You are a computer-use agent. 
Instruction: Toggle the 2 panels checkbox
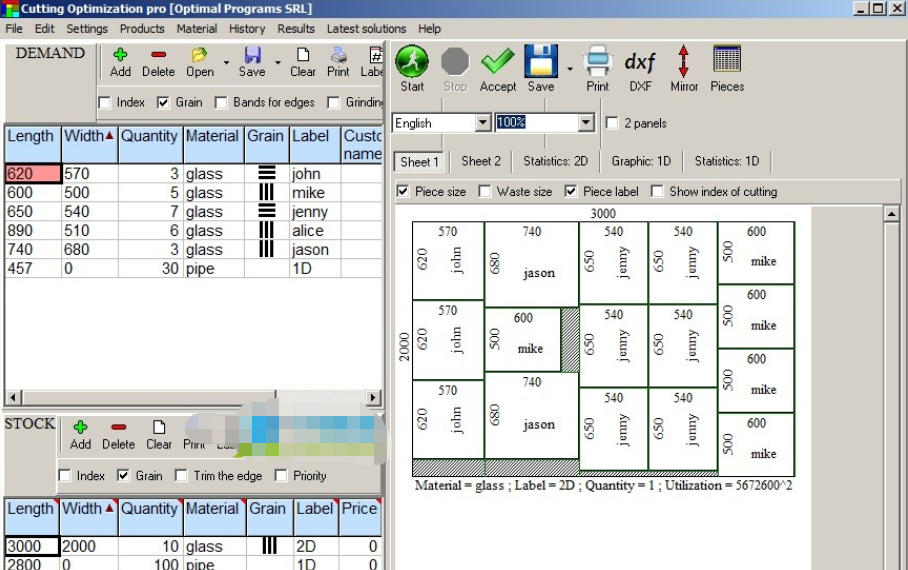[x=613, y=123]
